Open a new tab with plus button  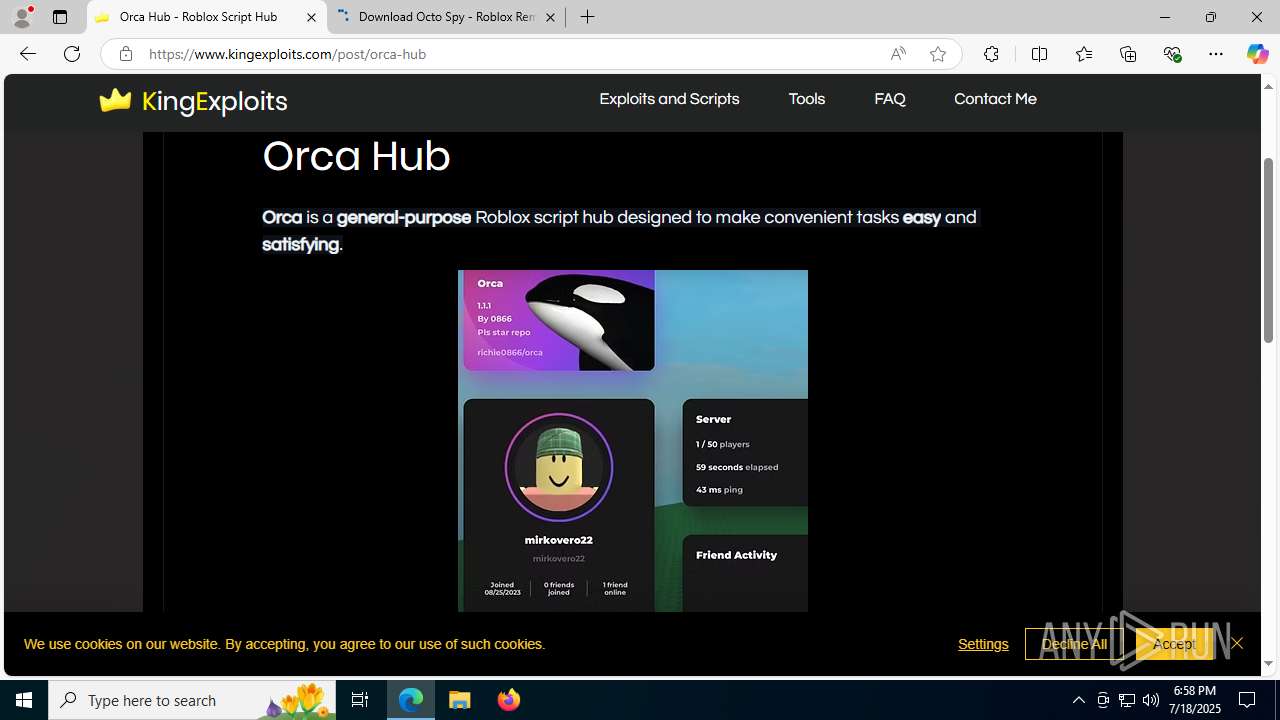click(588, 17)
